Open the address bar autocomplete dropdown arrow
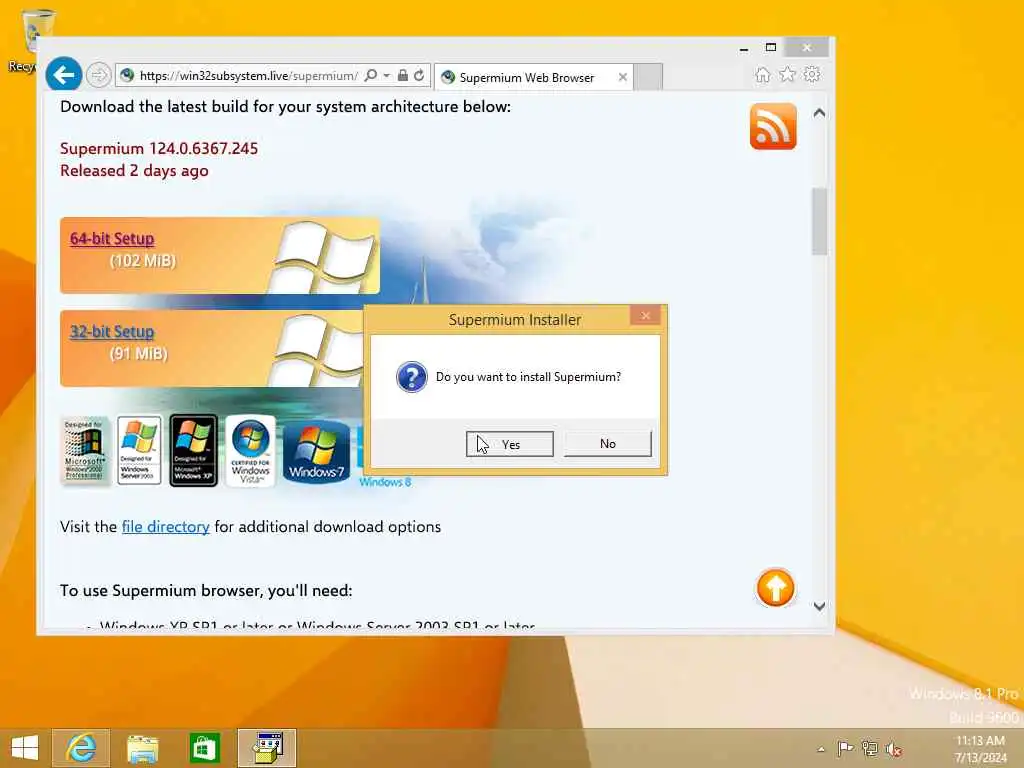The height and width of the screenshot is (768, 1024). point(387,76)
